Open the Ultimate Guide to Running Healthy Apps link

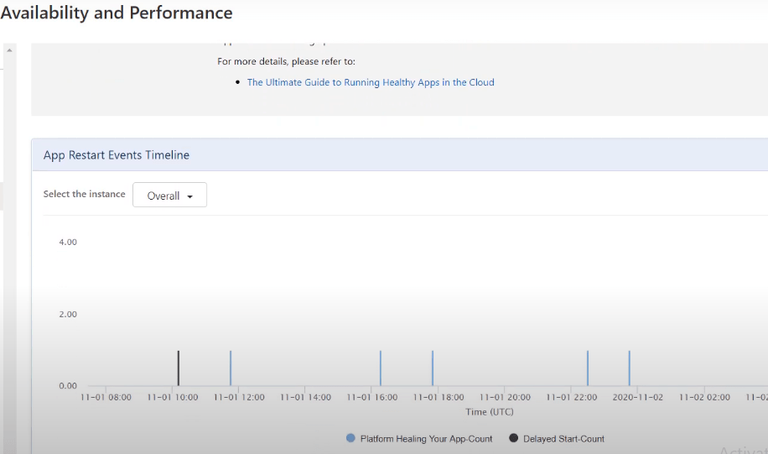point(370,82)
